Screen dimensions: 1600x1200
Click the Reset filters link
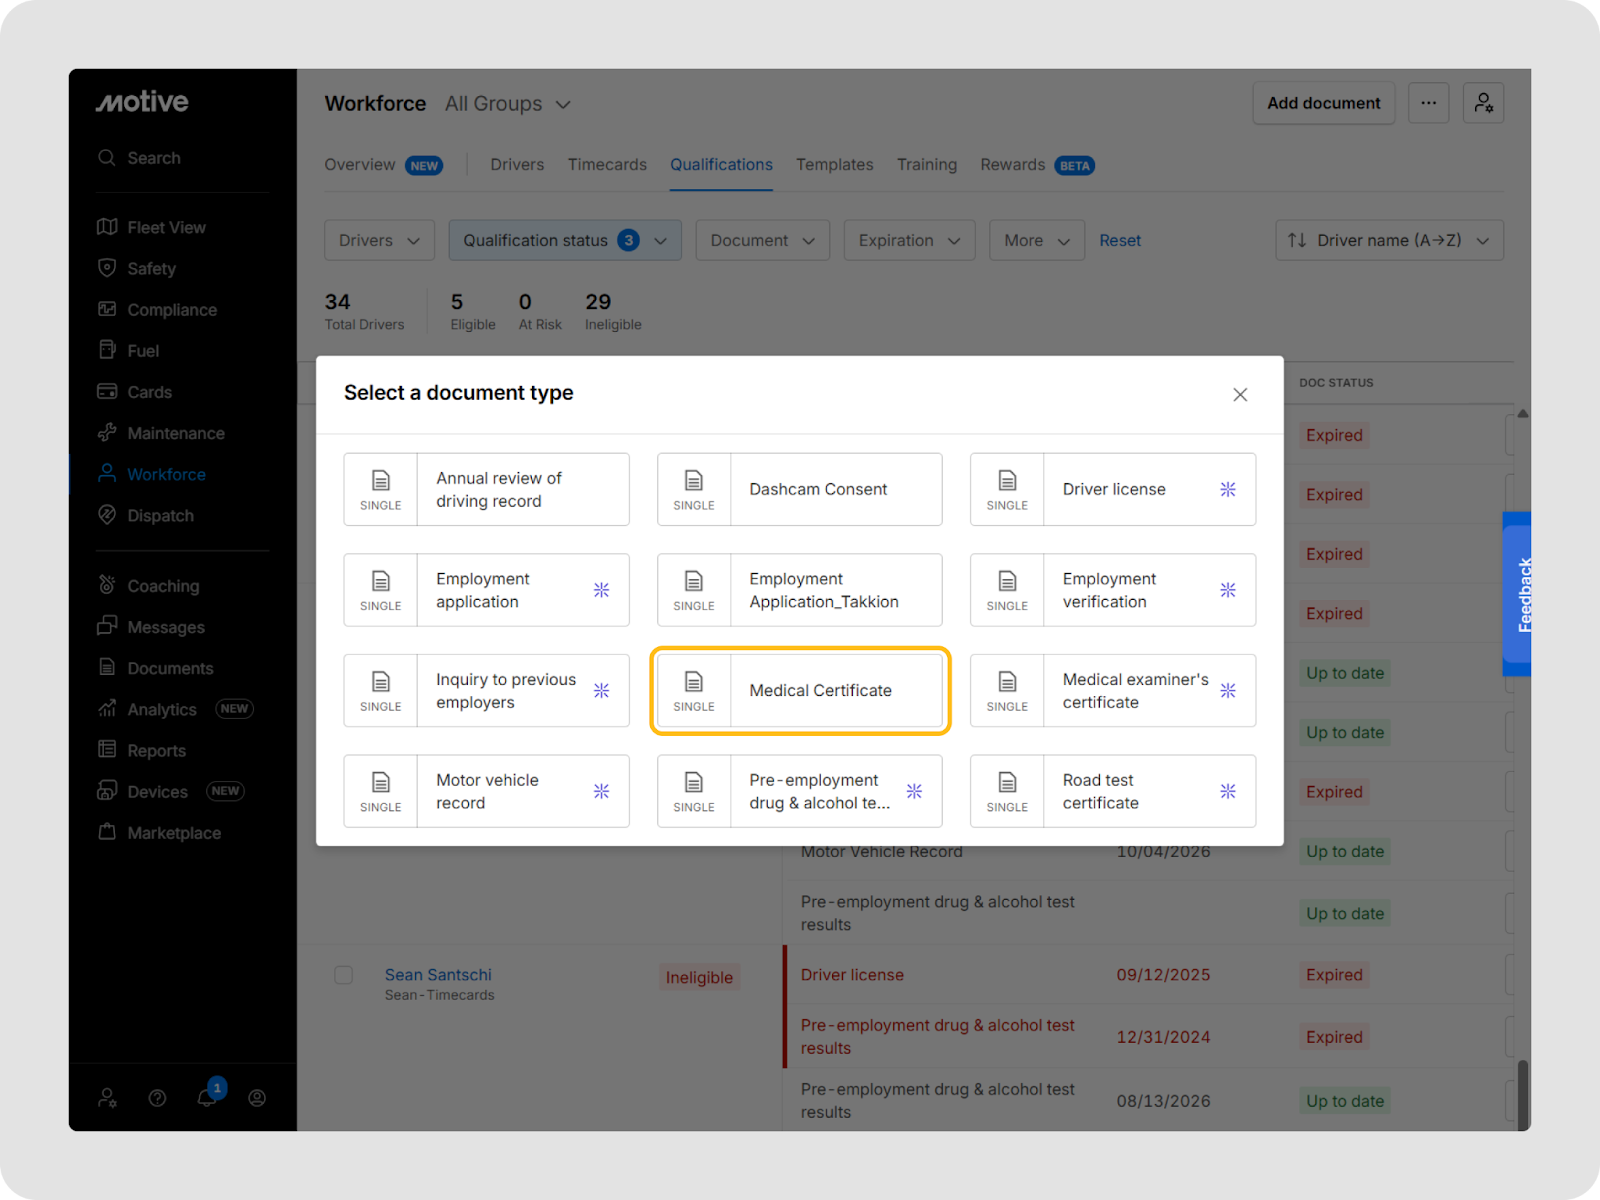(1119, 241)
